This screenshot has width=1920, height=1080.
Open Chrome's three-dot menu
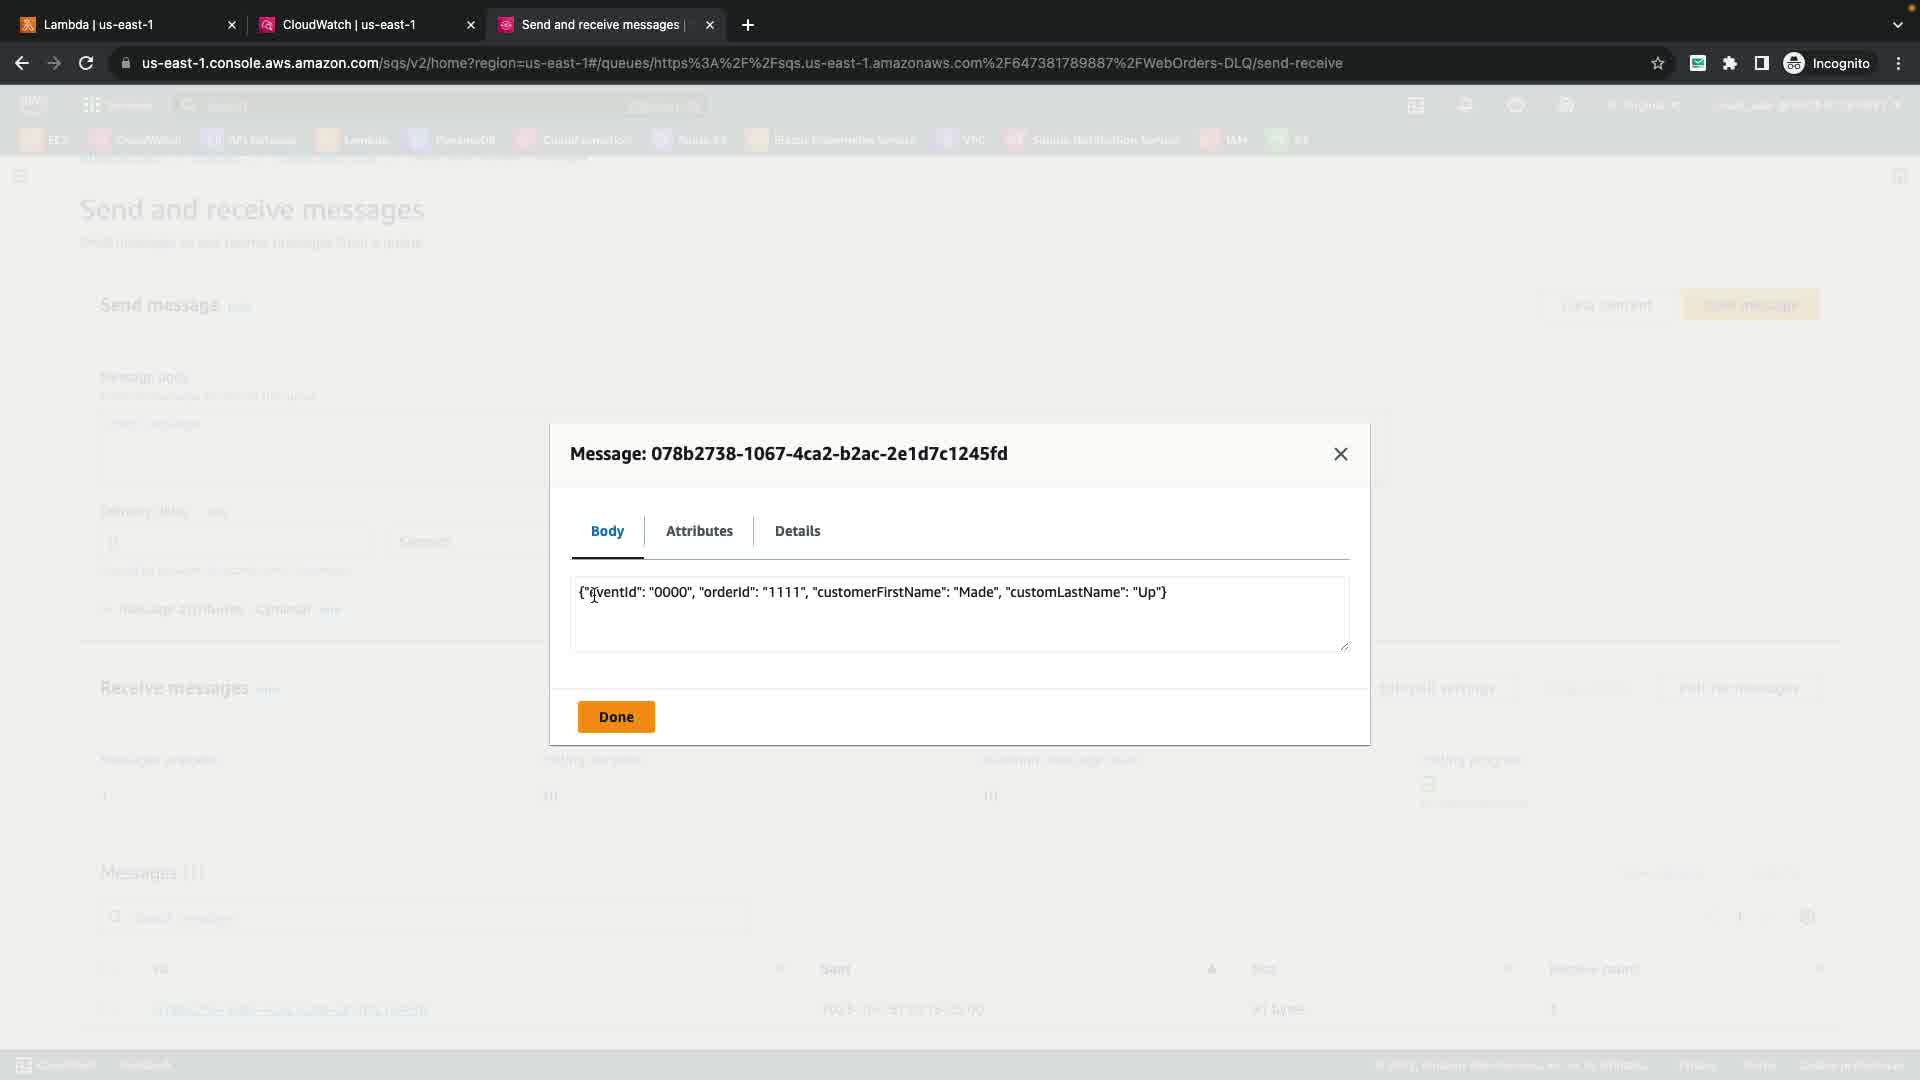click(x=1899, y=63)
